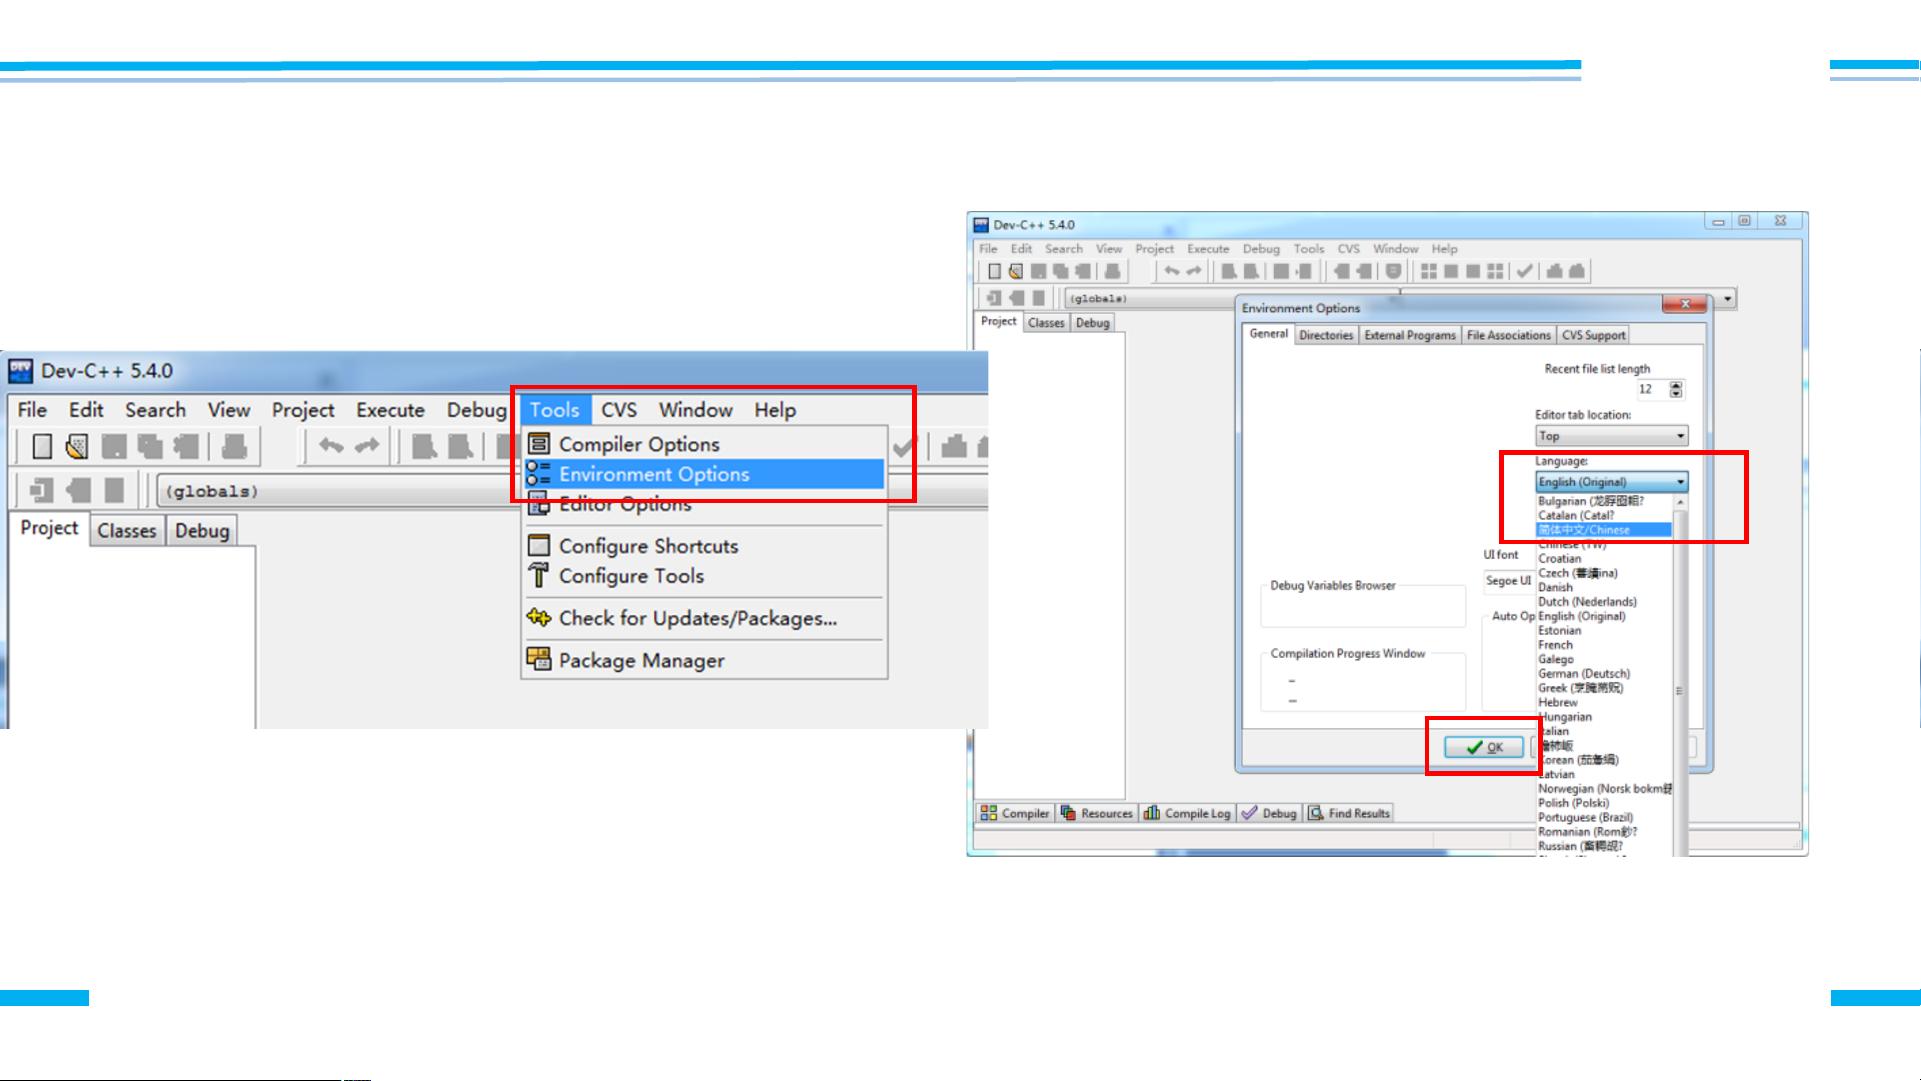The width and height of the screenshot is (1921, 1081).
Task: Click Open file icon in window behind dialog
Action: [1016, 271]
